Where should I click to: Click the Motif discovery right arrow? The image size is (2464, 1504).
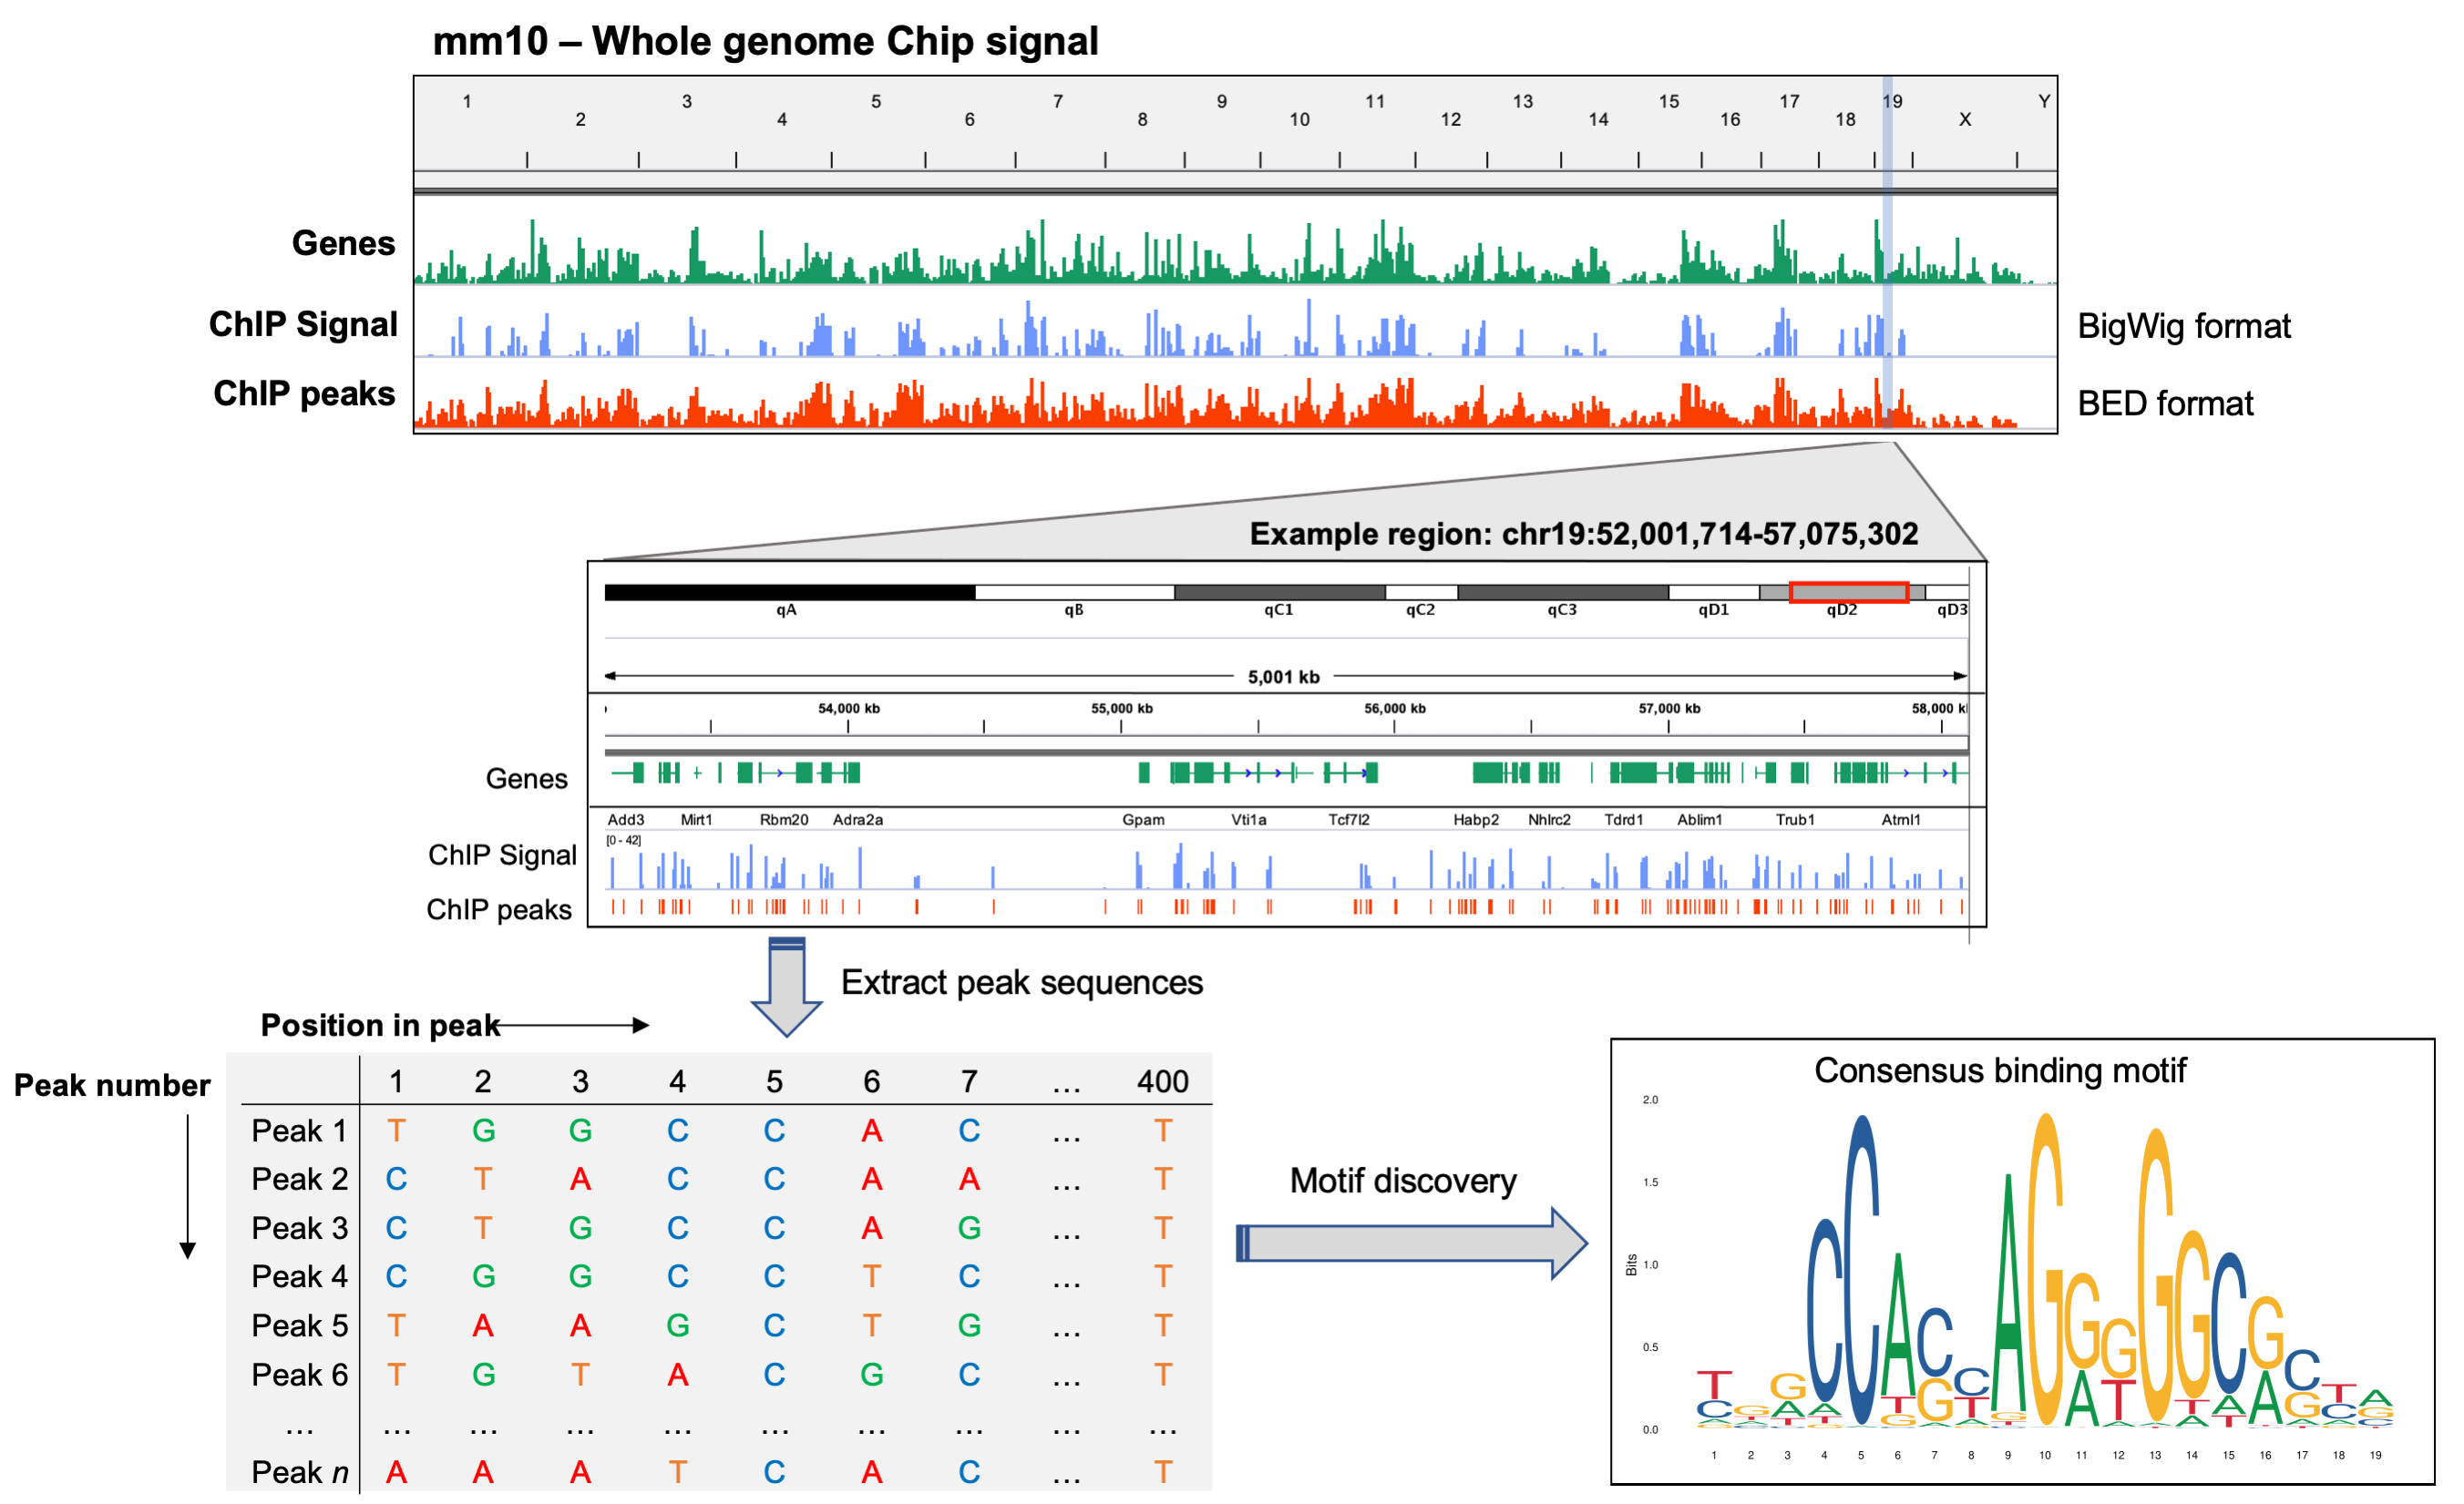point(1410,1243)
